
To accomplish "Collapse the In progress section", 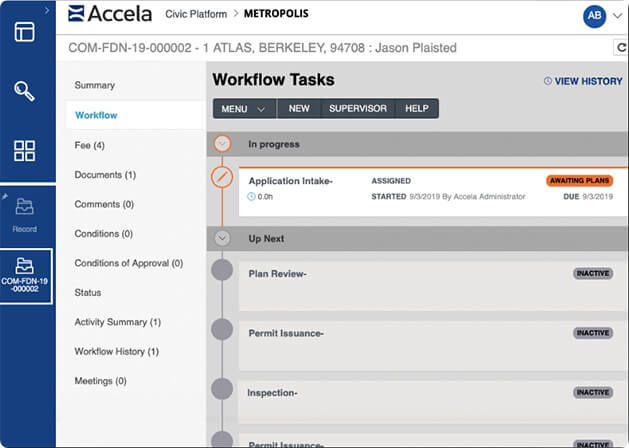I will click(x=223, y=144).
